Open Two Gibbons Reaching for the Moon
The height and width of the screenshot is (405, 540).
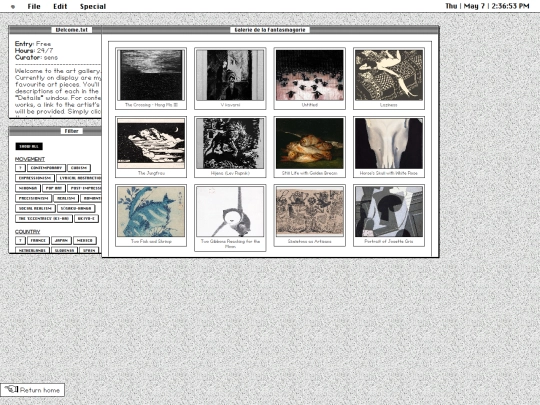pyautogui.click(x=230, y=218)
